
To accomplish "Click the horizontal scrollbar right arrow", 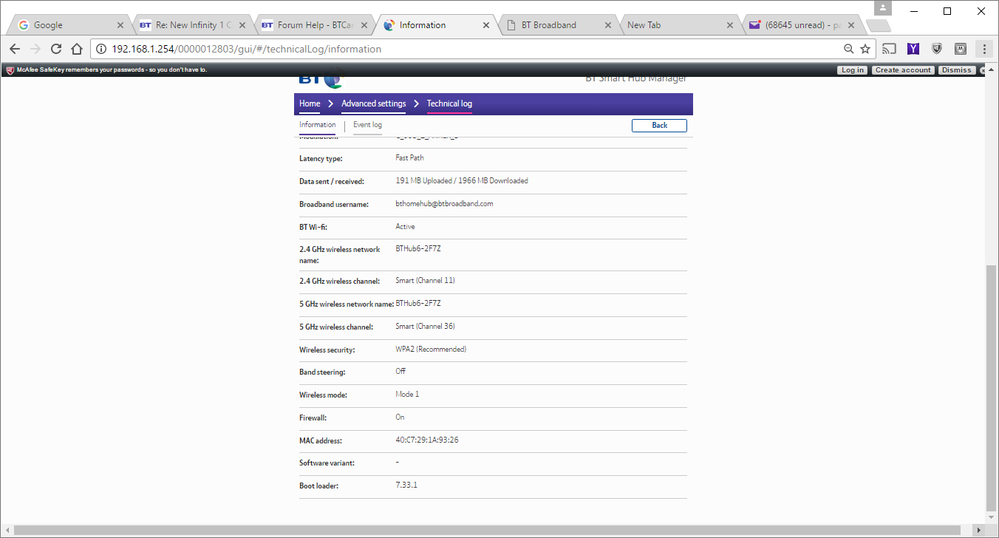I will pos(979,530).
